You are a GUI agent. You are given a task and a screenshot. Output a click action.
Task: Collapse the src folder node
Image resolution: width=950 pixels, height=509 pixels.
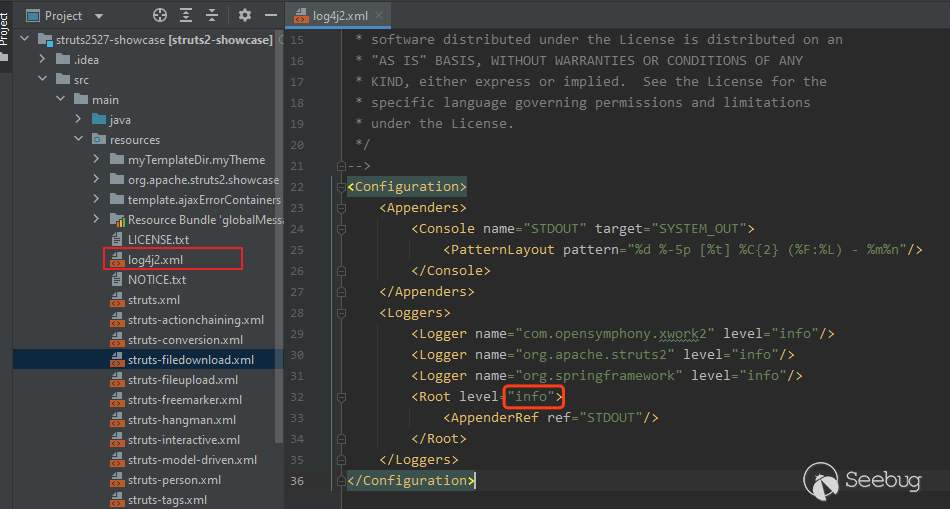tap(42, 80)
